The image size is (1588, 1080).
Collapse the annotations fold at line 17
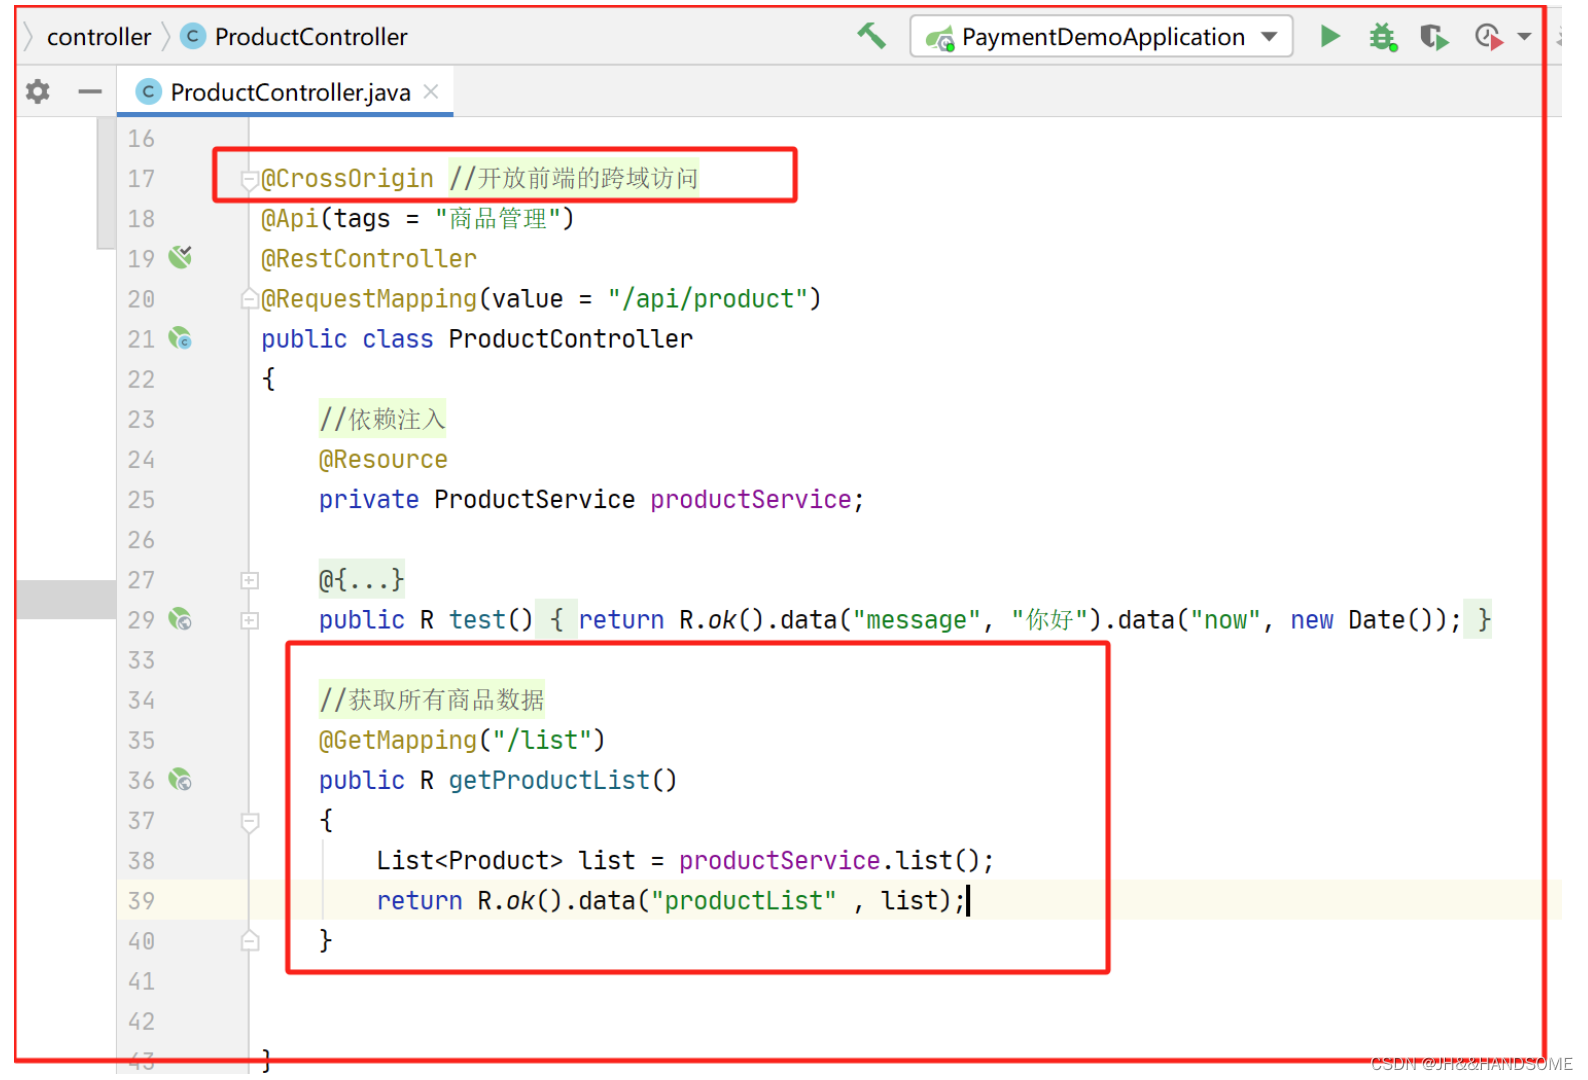click(x=250, y=180)
